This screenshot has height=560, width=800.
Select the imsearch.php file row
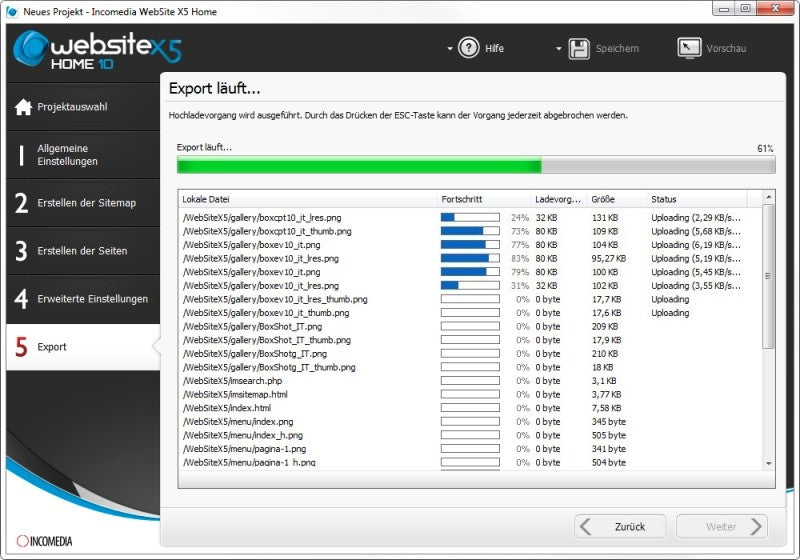469,381
